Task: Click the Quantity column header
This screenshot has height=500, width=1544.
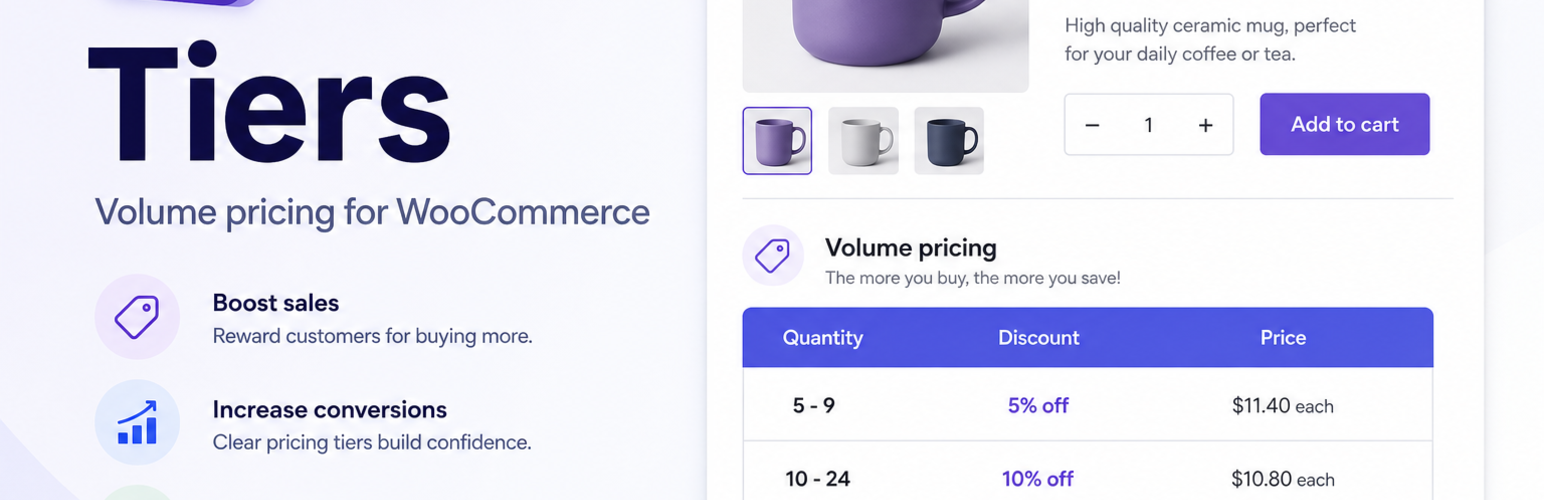Action: 822,338
